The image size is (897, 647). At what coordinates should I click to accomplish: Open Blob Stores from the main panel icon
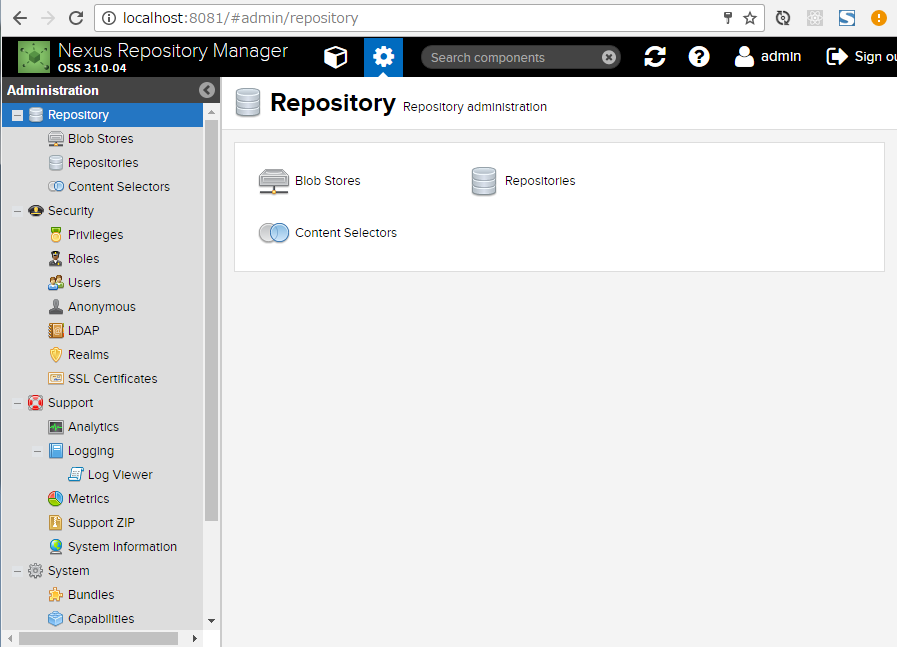pos(273,181)
